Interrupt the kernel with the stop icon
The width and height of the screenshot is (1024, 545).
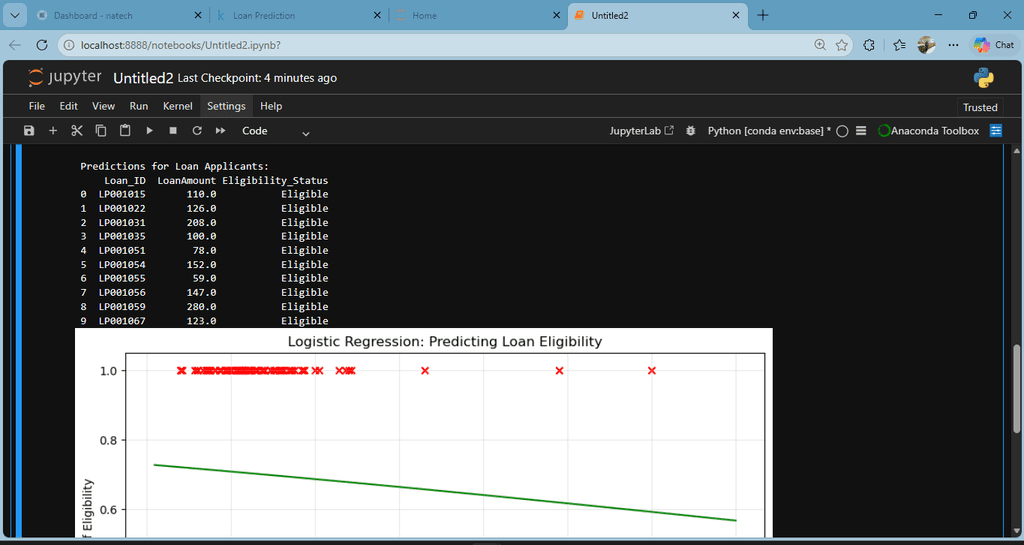[x=173, y=131]
